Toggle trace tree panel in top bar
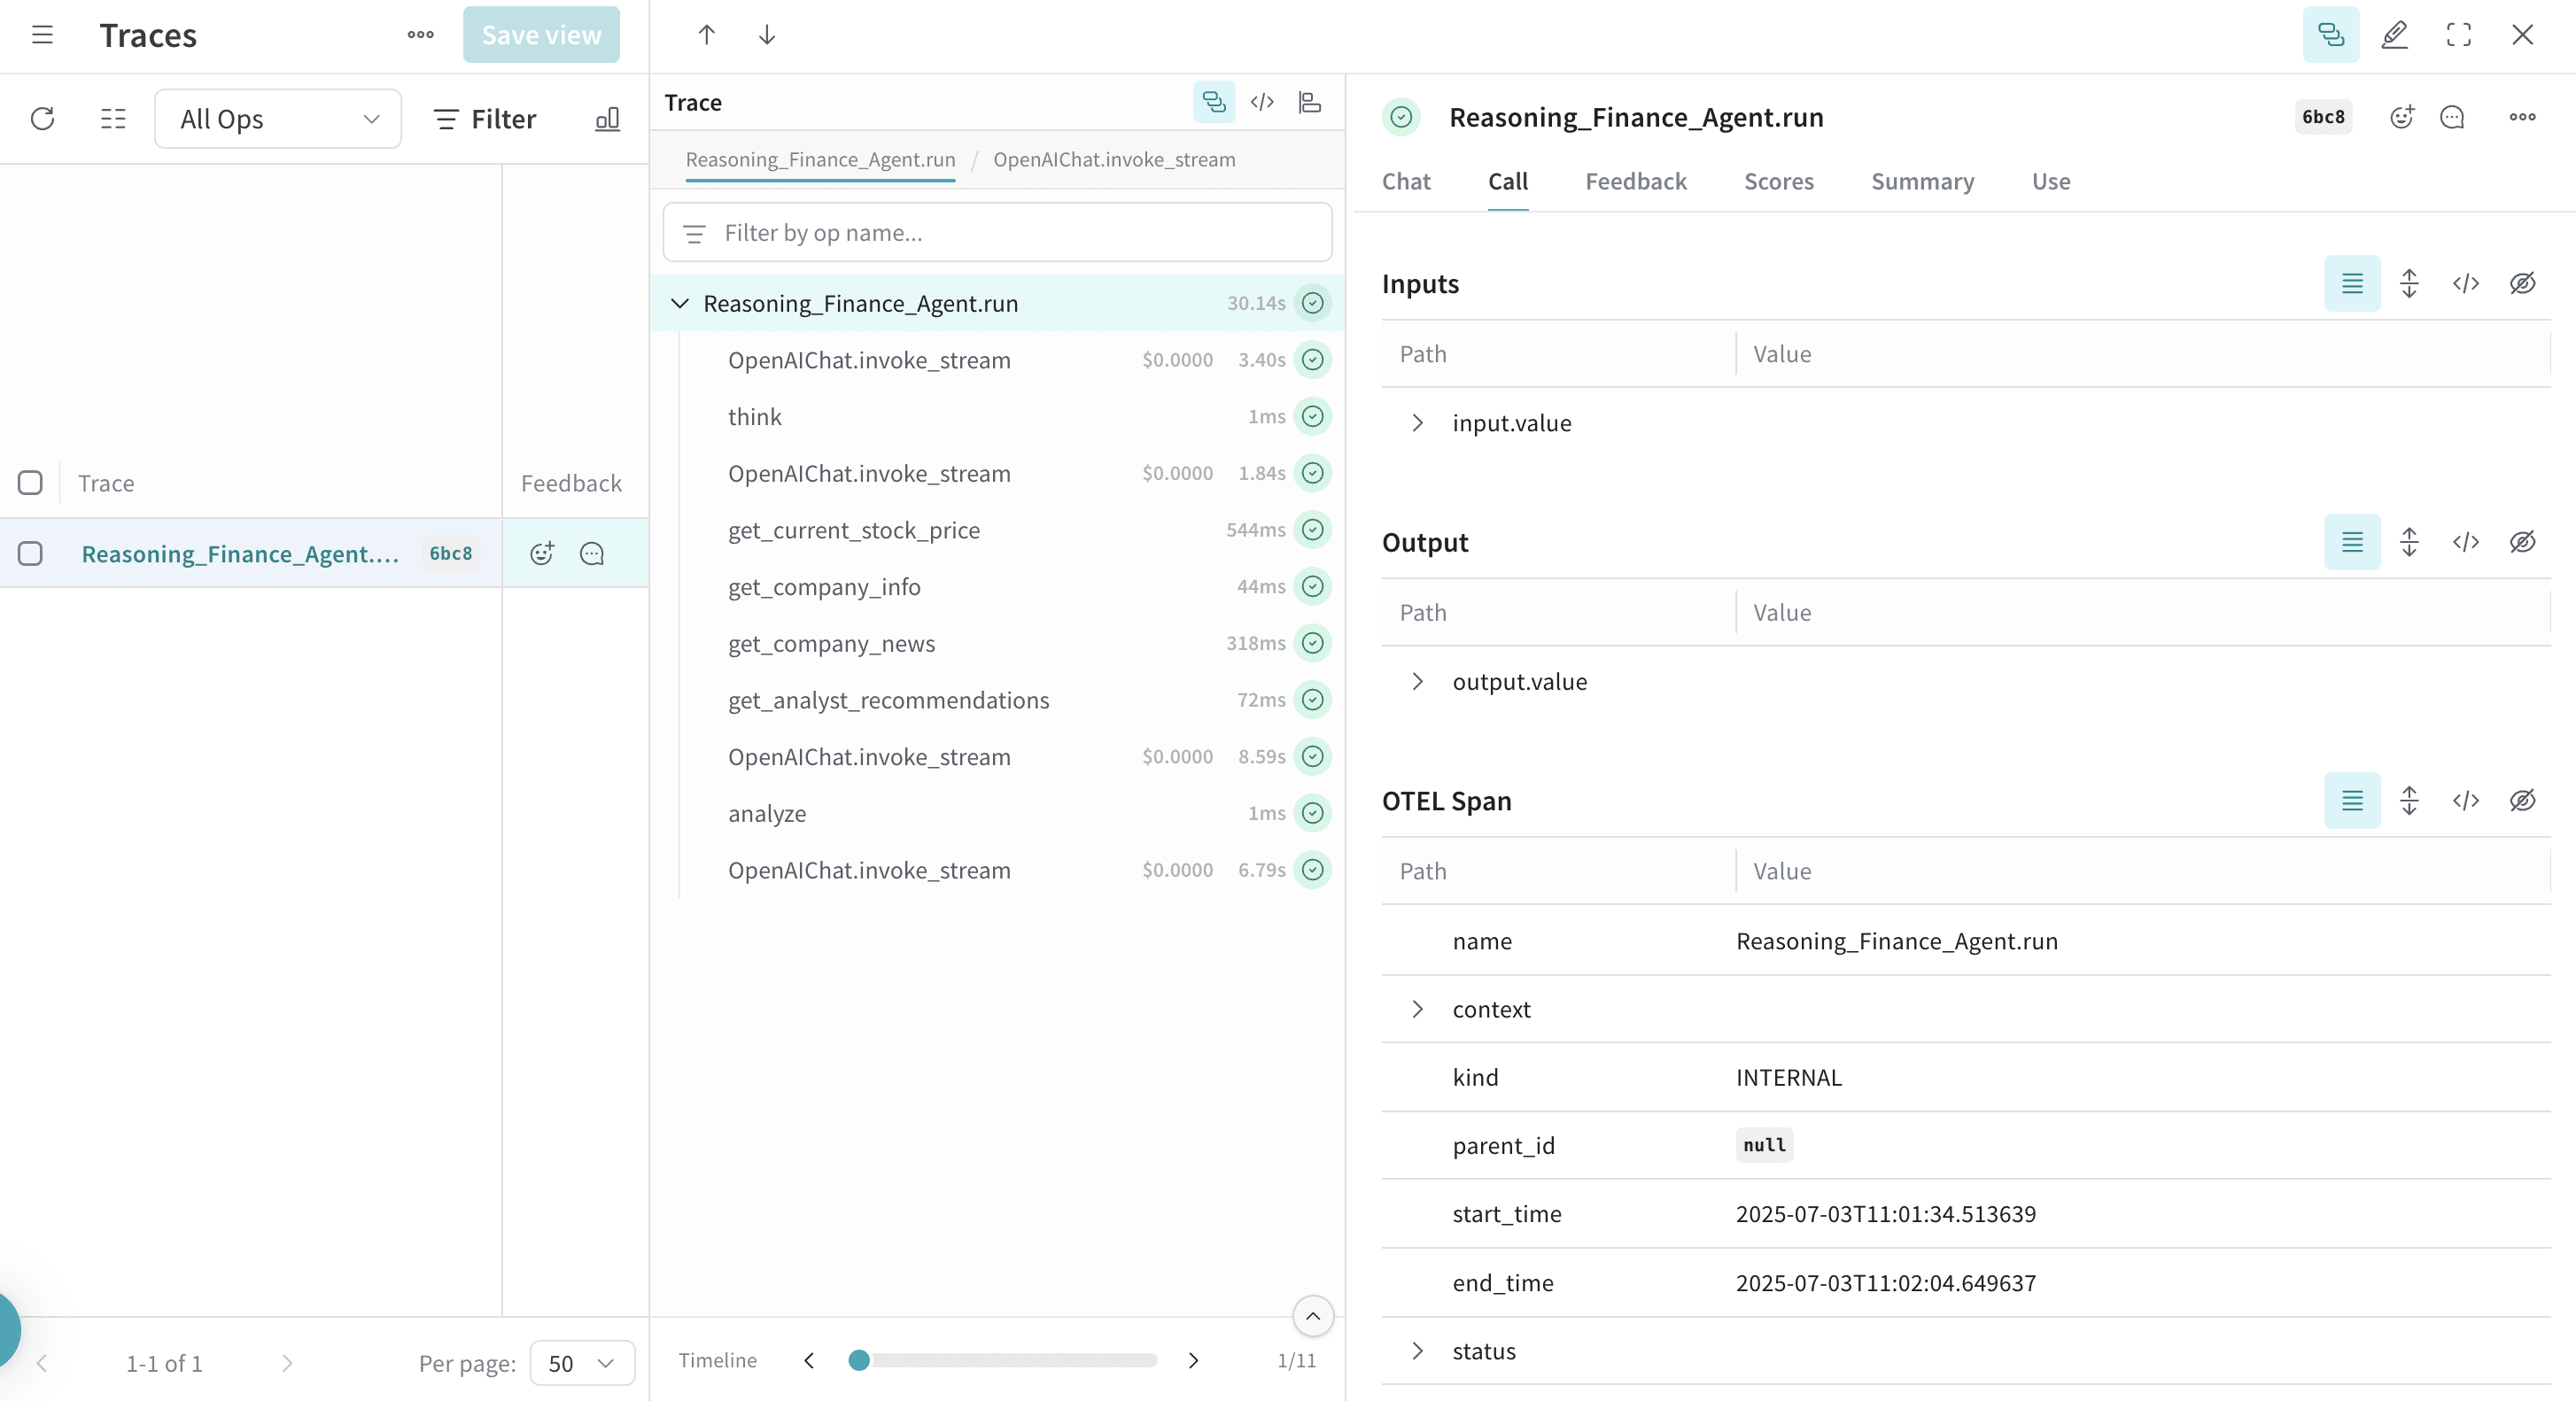The height and width of the screenshot is (1401, 2576). (x=2331, y=35)
